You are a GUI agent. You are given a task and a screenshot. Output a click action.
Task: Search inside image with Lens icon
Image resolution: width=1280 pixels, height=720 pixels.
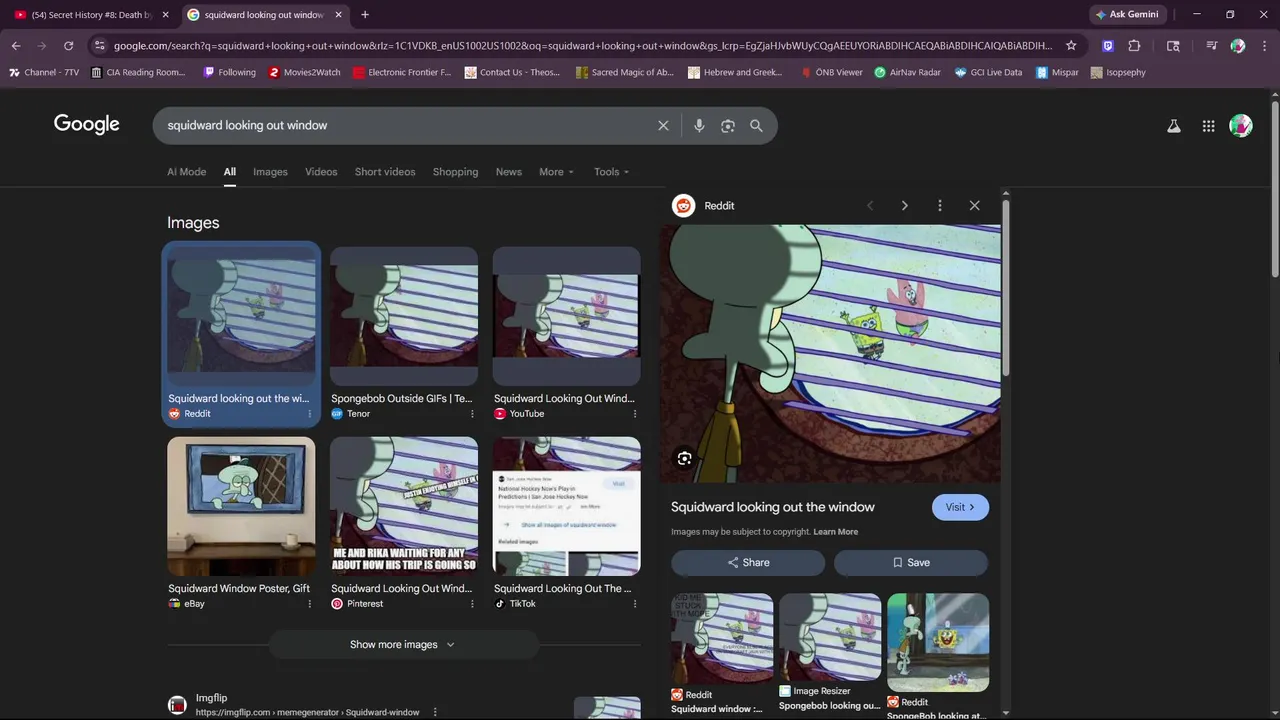coord(684,459)
